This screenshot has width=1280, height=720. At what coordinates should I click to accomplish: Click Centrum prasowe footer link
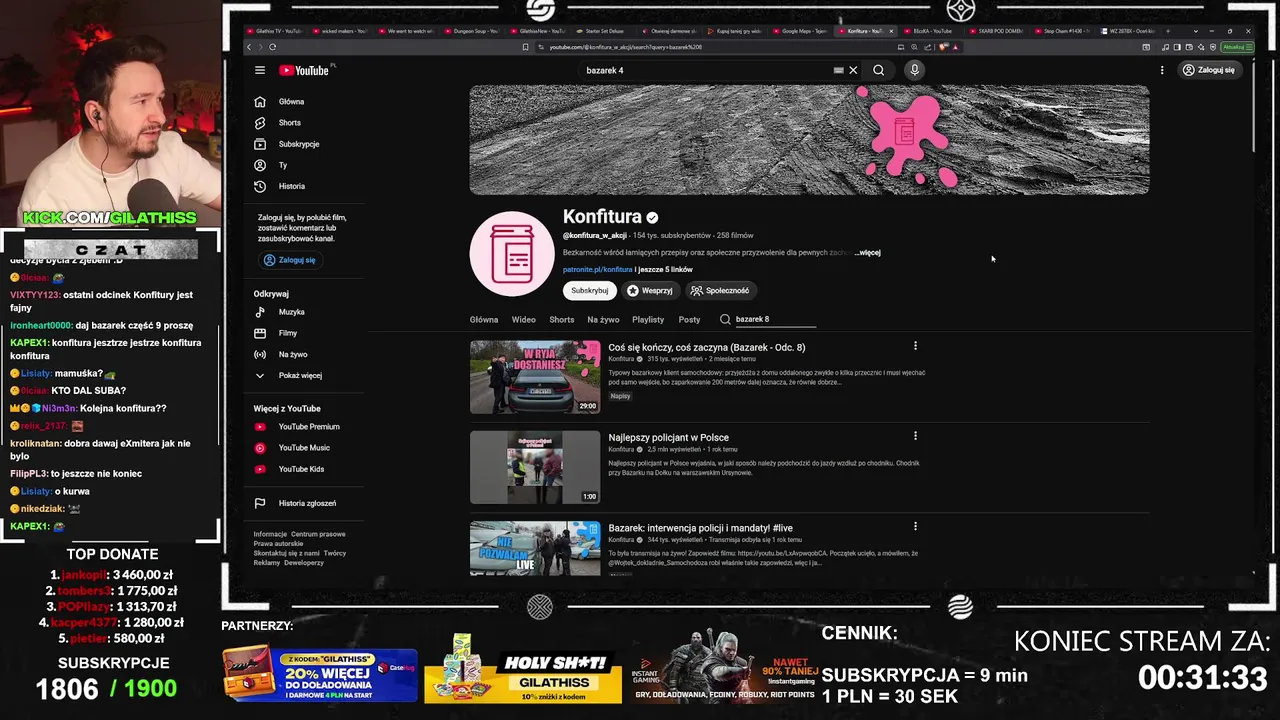point(318,534)
